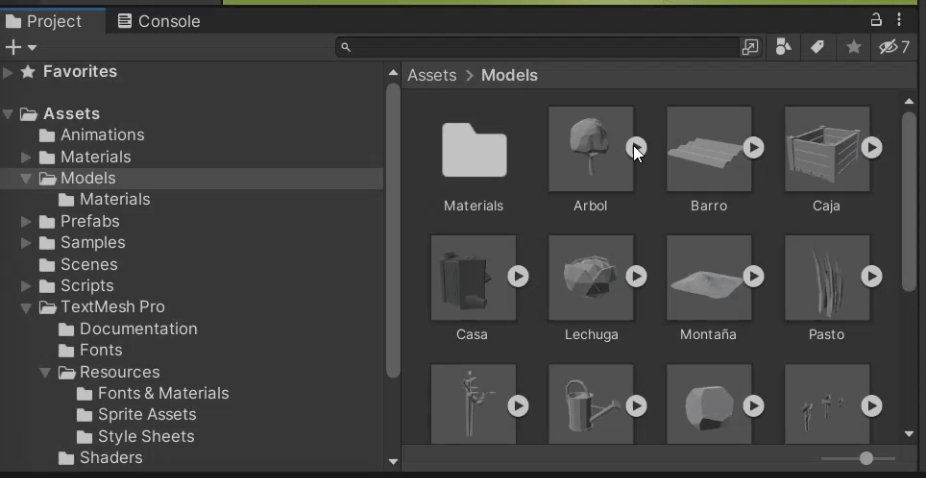Click the favorites star icon in toolbar

tap(853, 47)
